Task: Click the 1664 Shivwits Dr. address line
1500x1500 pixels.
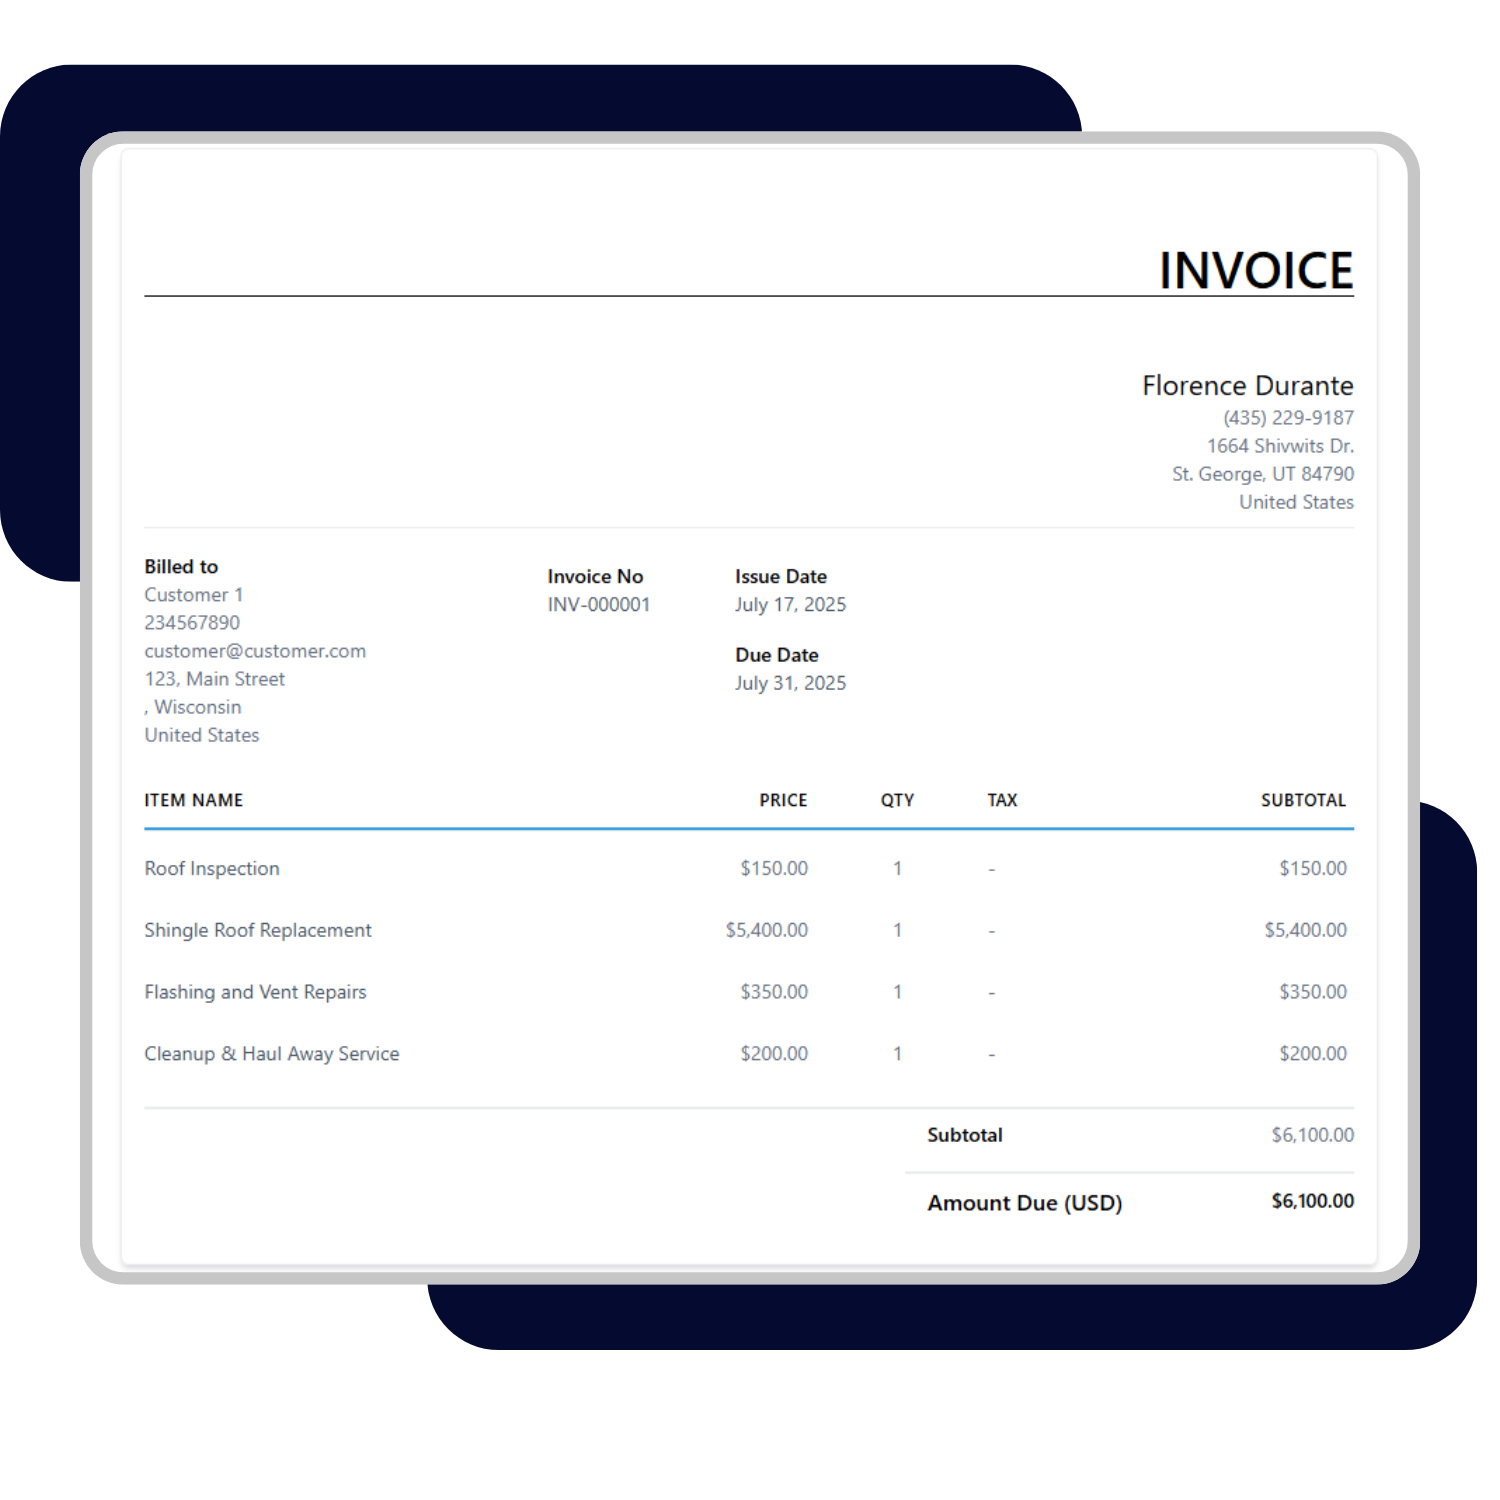Action: click(x=1280, y=446)
